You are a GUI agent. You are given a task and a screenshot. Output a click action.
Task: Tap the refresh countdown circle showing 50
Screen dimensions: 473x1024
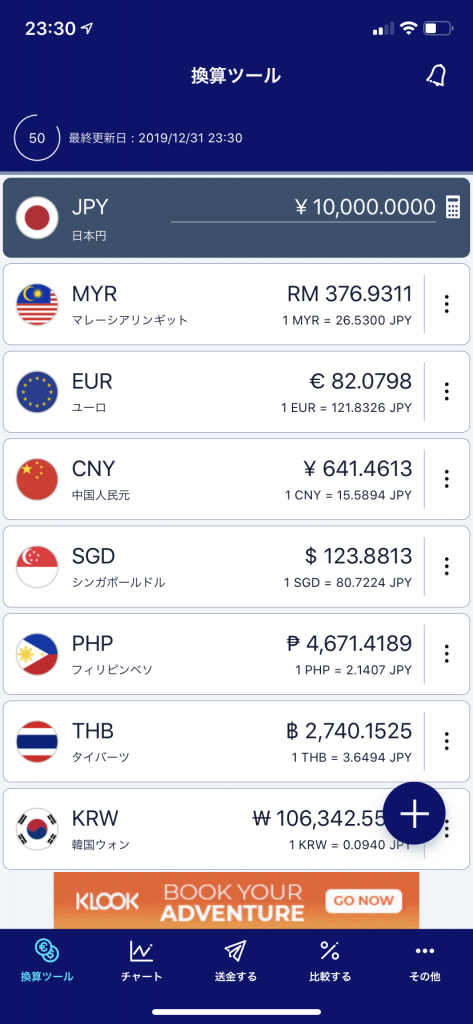(37, 138)
